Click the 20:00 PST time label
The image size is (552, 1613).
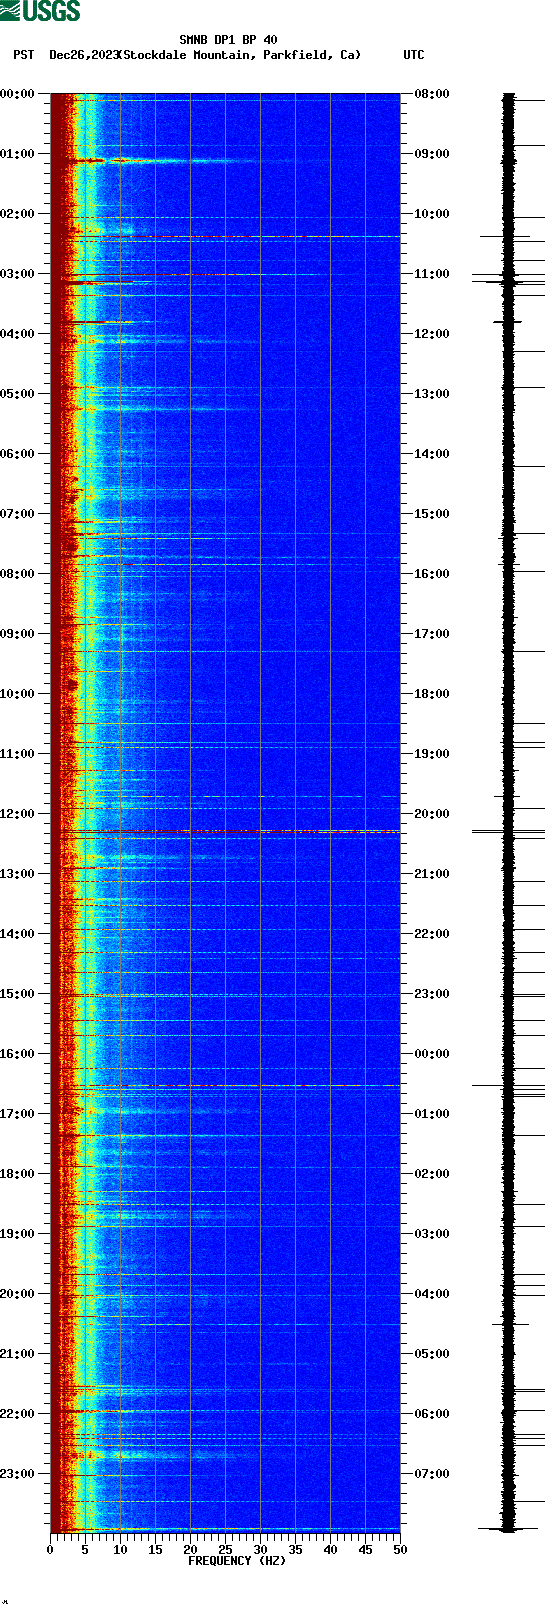coord(17,1294)
